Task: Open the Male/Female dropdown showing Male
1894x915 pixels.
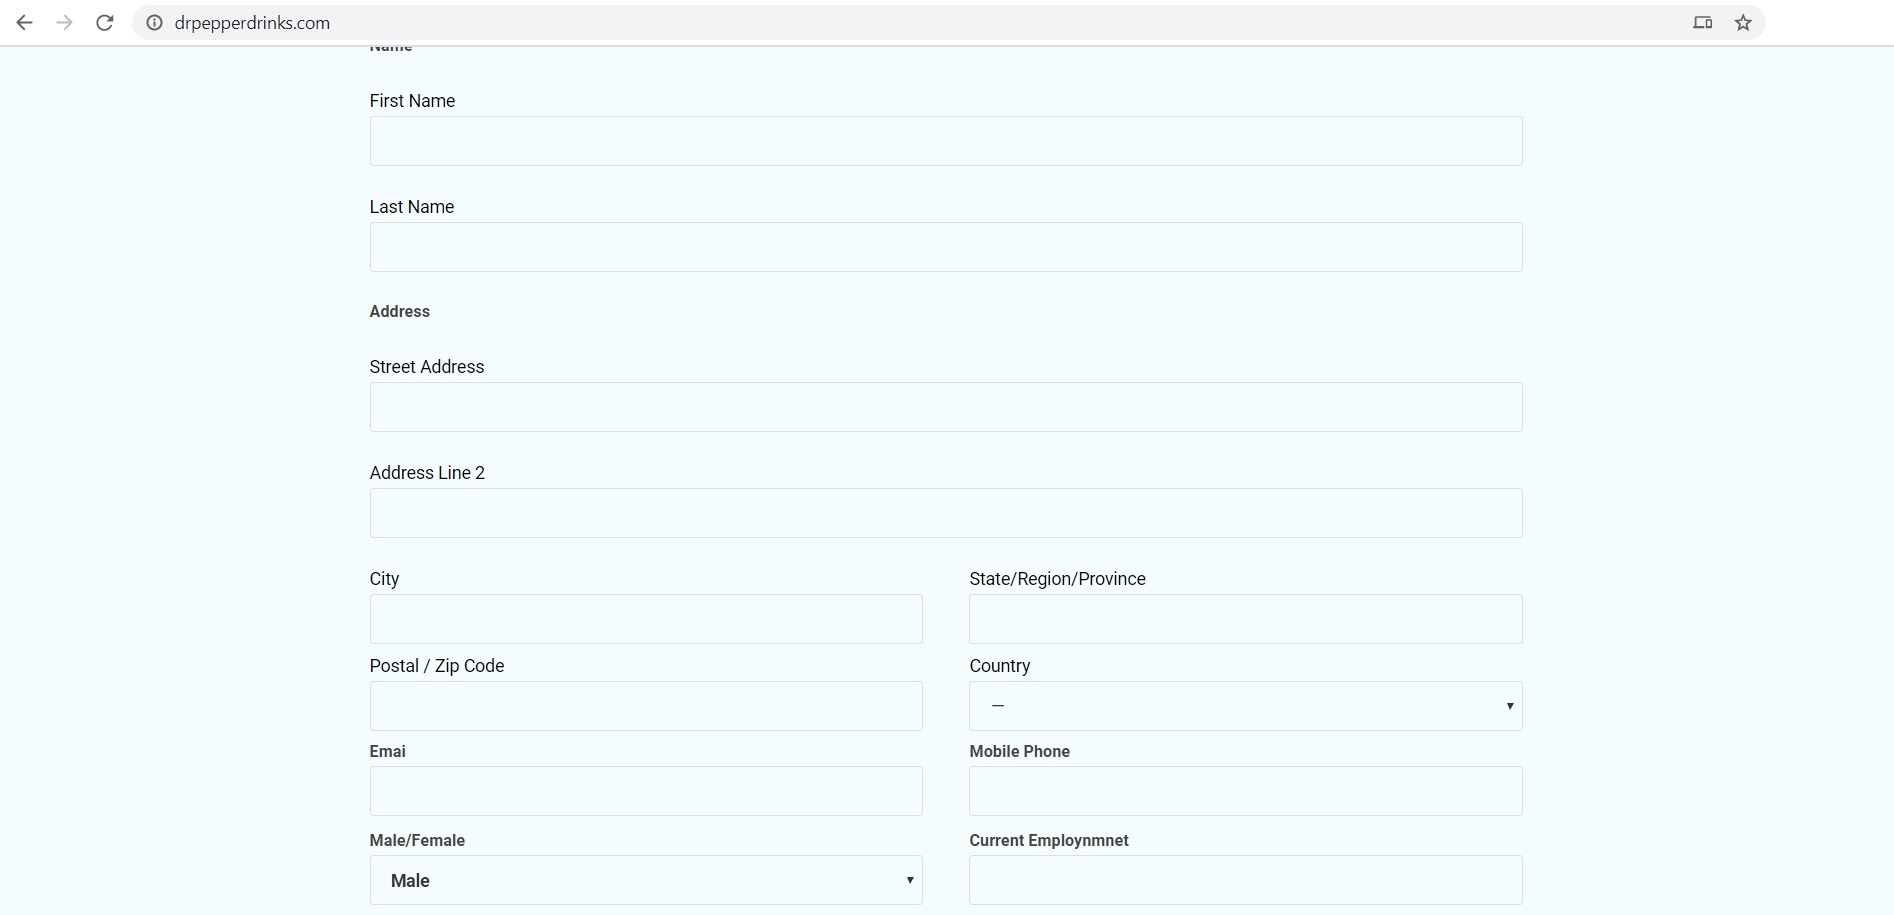Action: click(x=646, y=880)
